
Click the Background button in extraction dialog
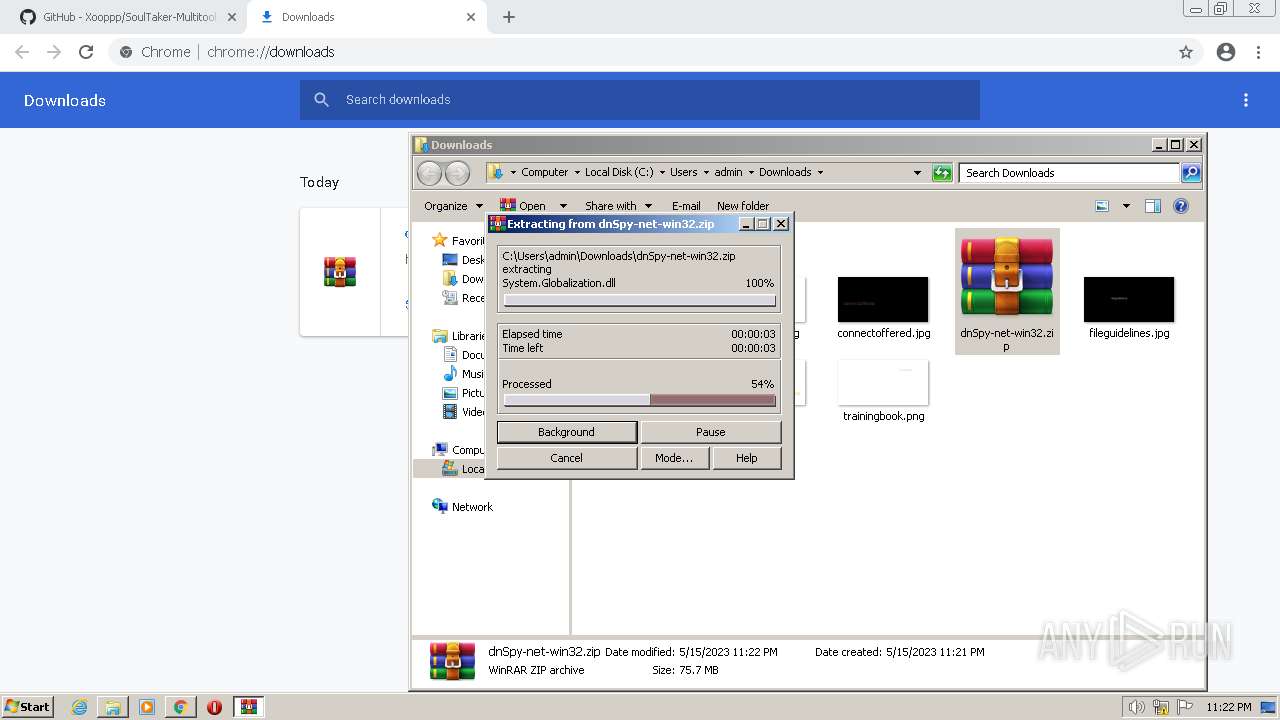(x=567, y=432)
